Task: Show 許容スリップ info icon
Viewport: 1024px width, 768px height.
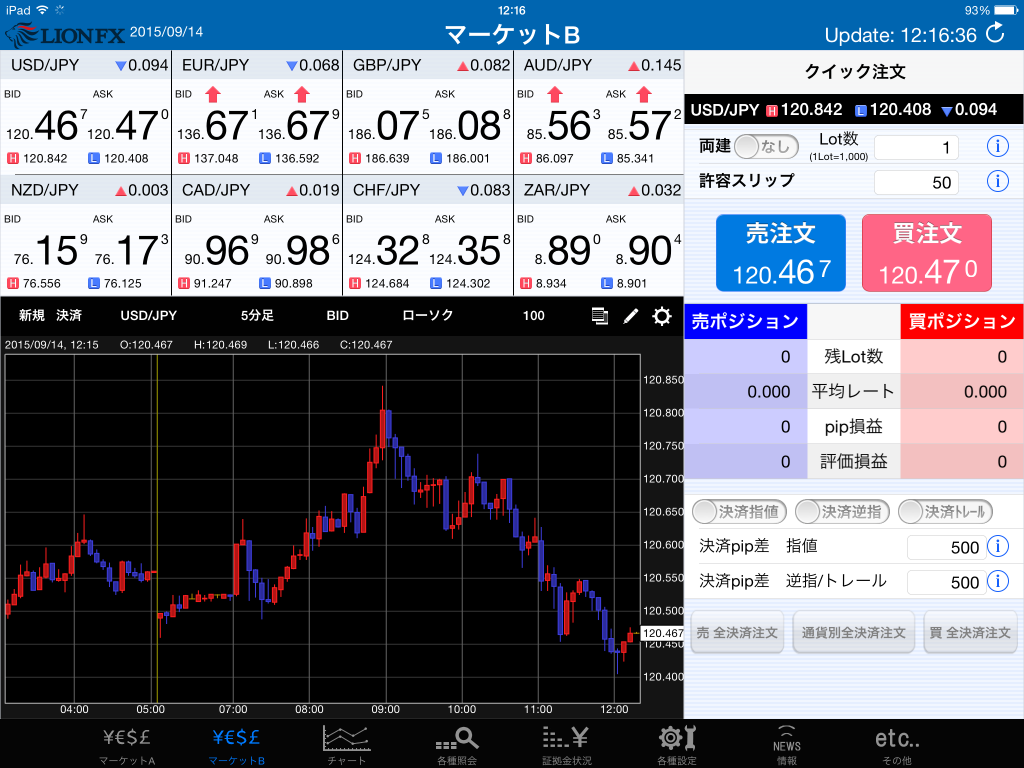Action: click(x=997, y=181)
